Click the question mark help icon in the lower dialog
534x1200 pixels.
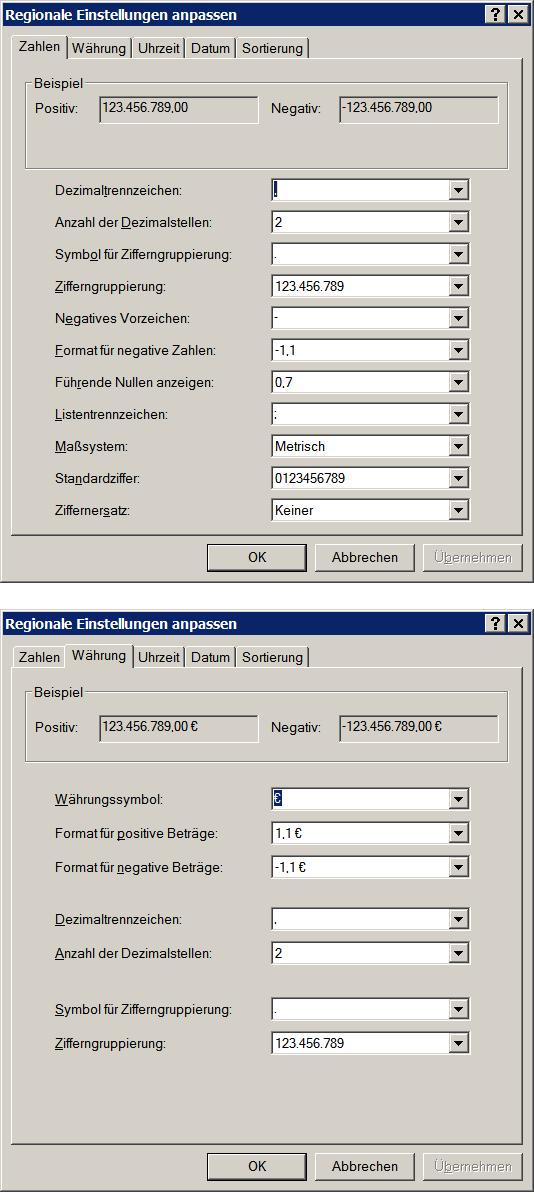point(497,623)
